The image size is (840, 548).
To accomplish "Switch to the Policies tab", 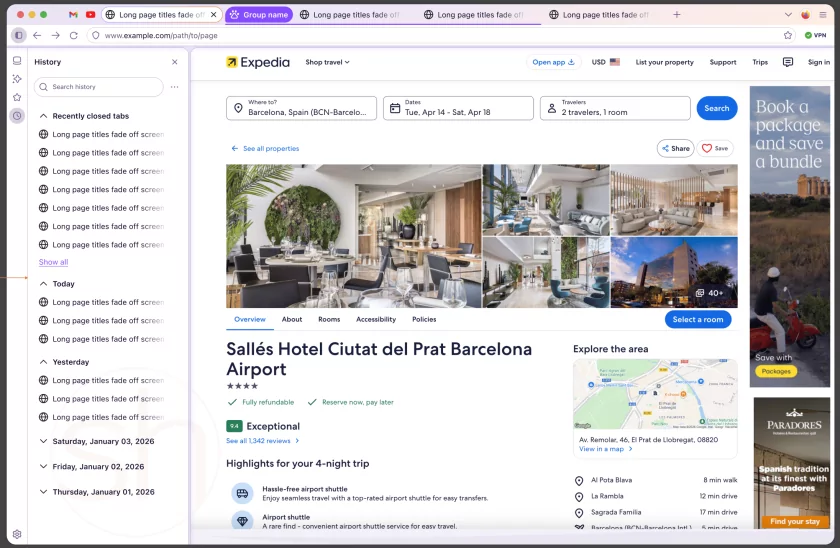I will click(424, 320).
